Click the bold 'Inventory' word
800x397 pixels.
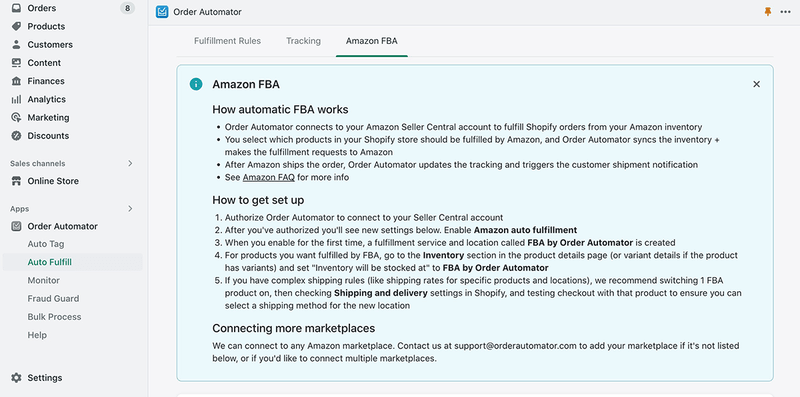pos(443,255)
